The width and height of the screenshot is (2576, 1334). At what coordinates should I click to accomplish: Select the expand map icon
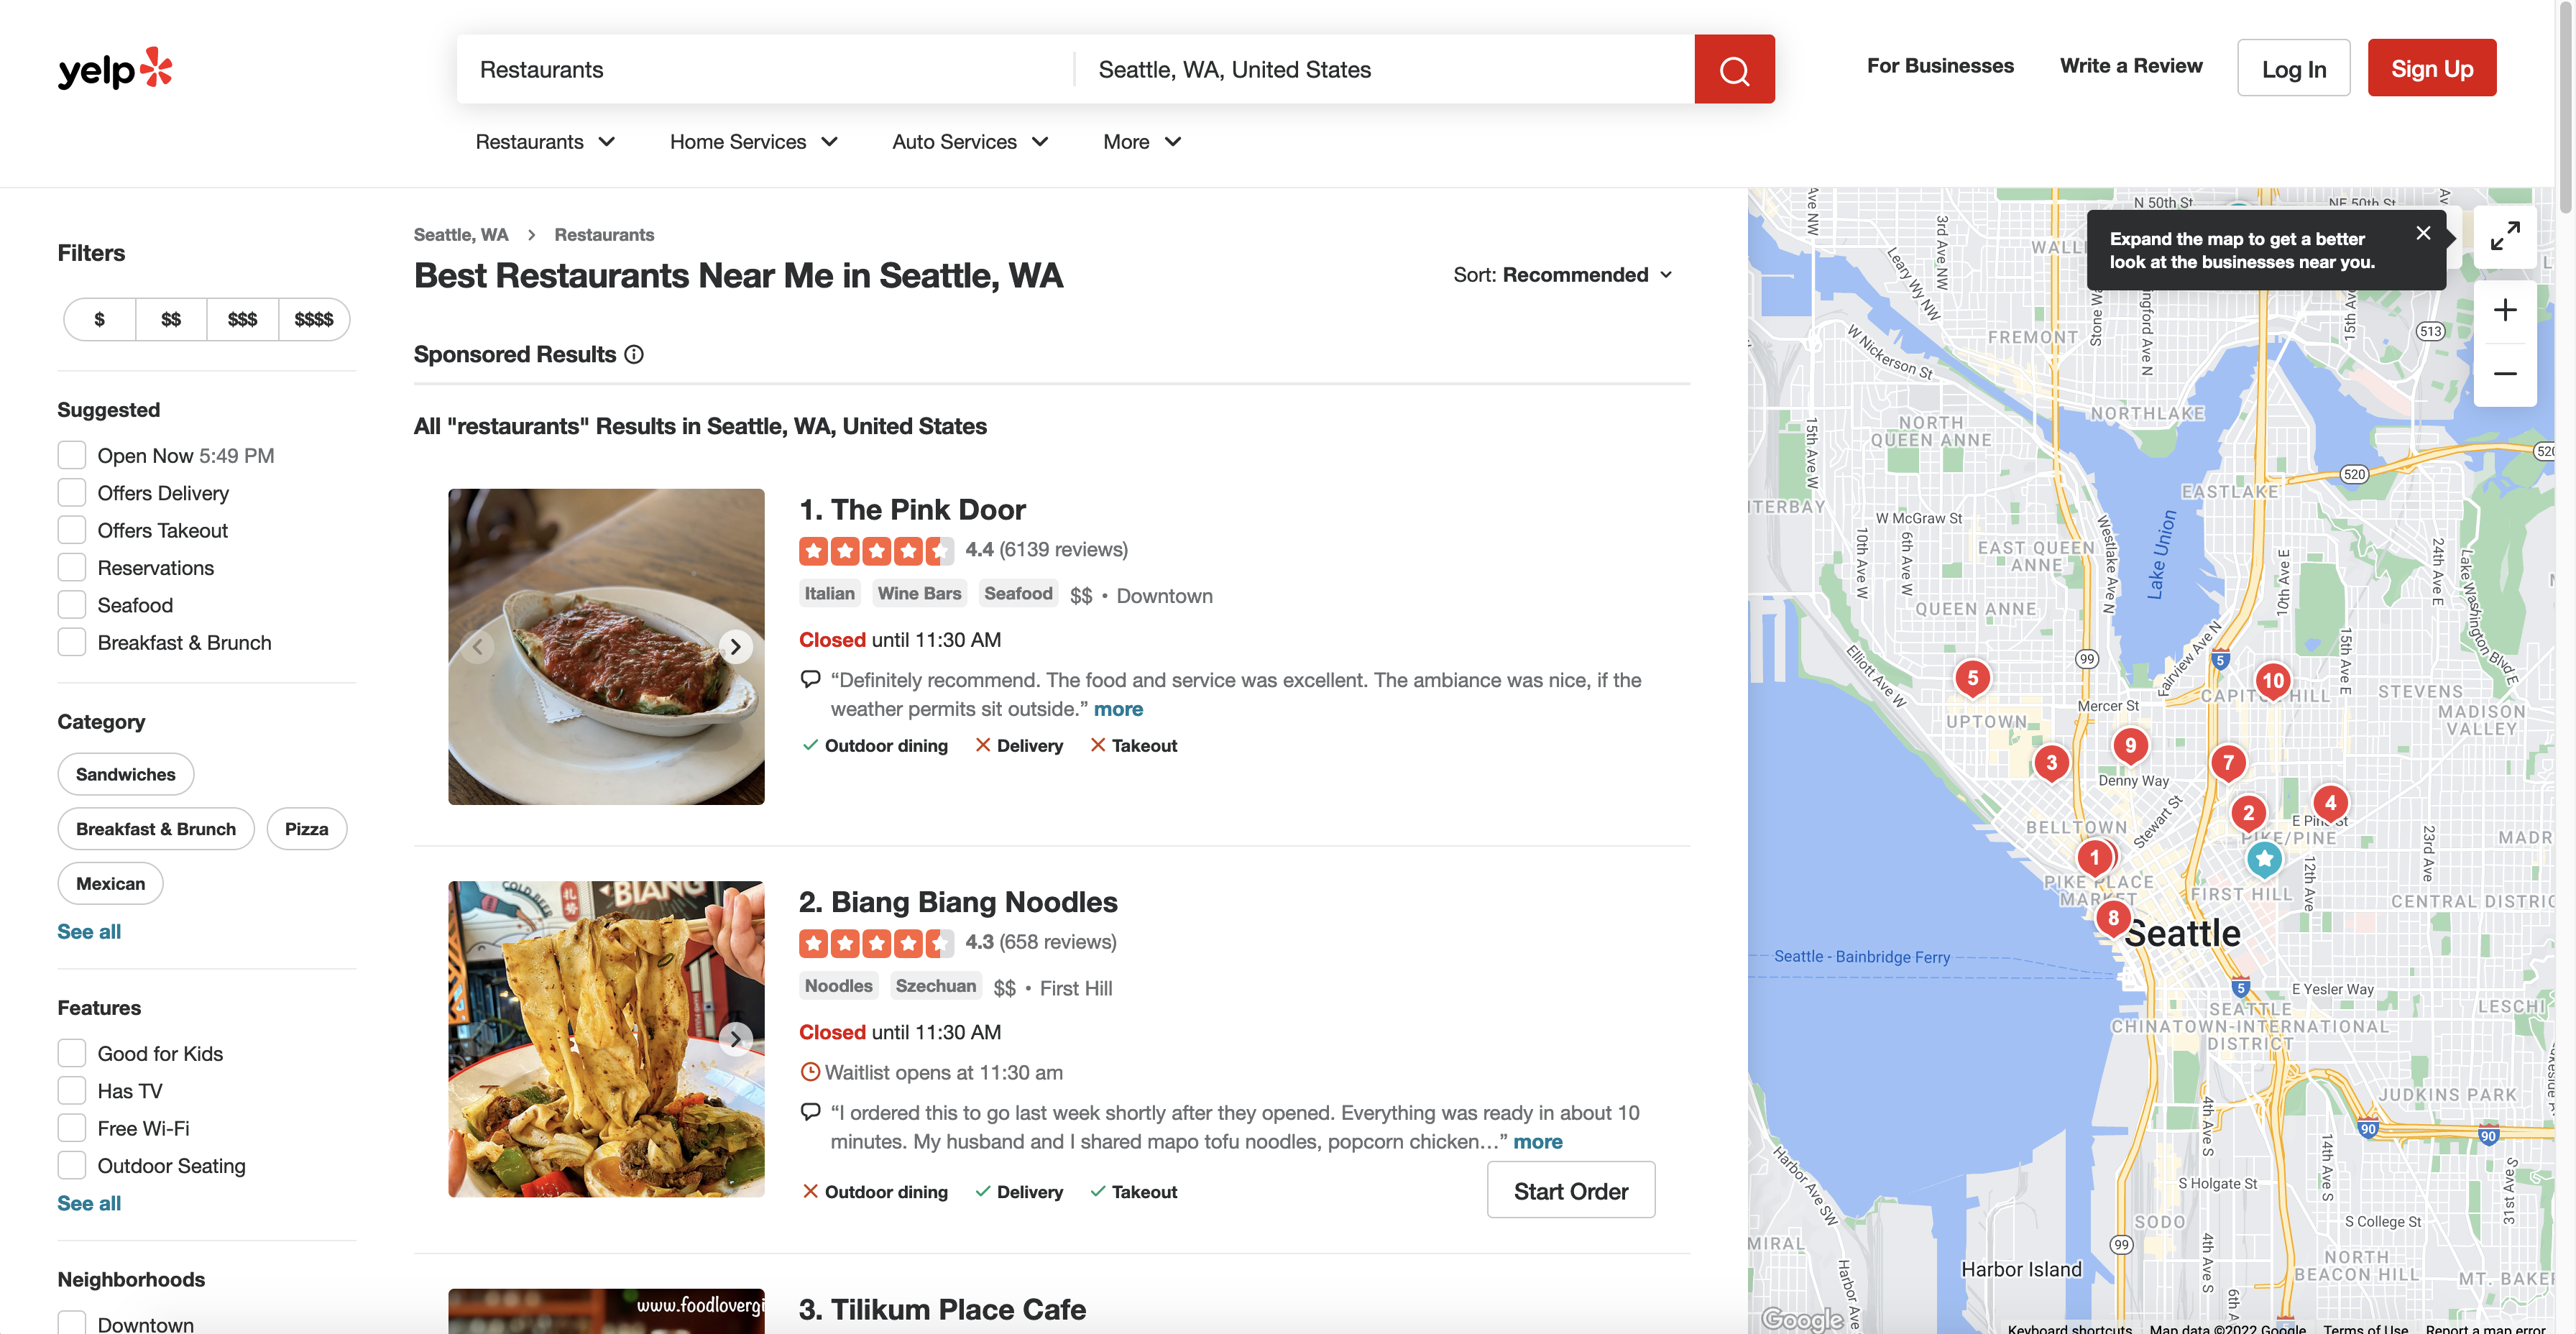(x=2505, y=237)
